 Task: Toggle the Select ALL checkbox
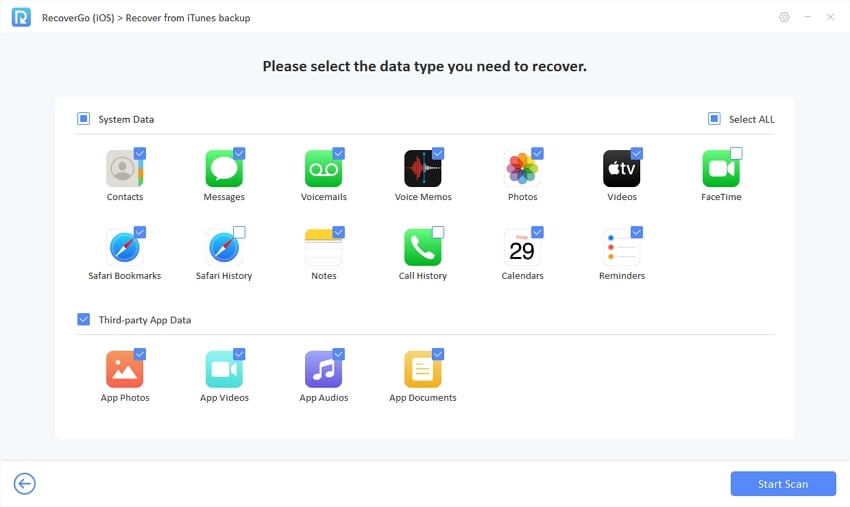pyautogui.click(x=714, y=119)
